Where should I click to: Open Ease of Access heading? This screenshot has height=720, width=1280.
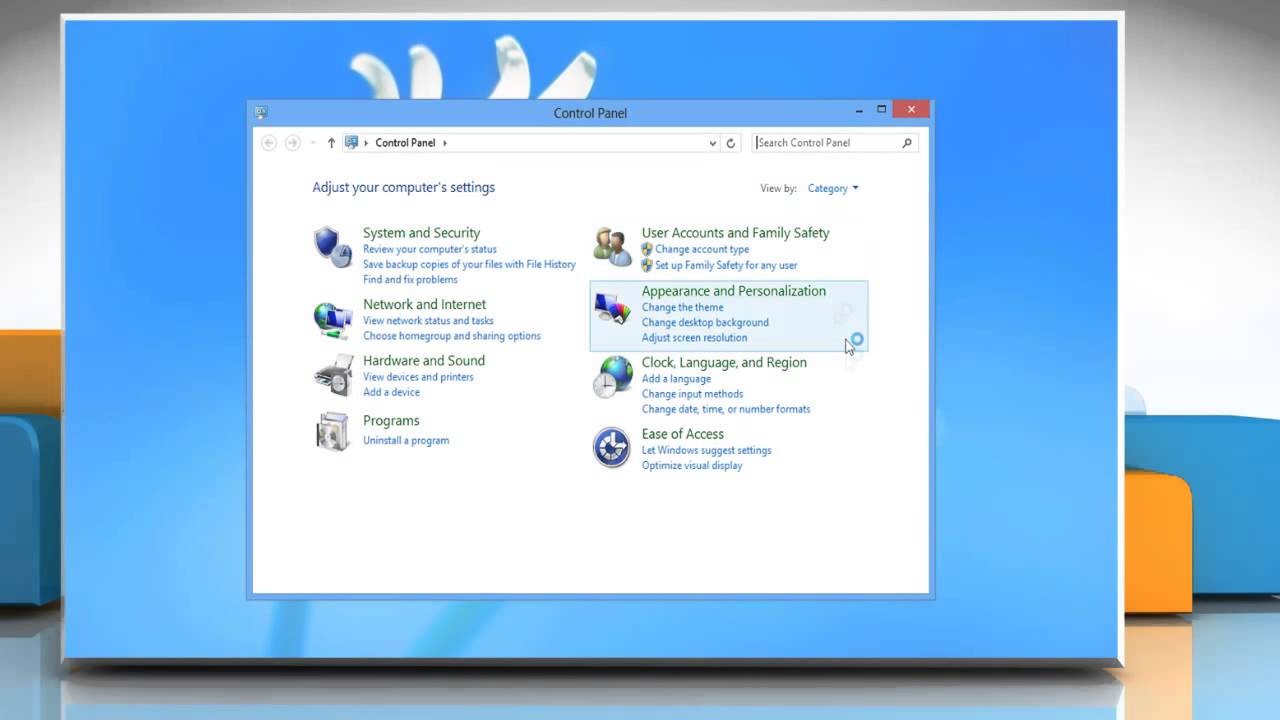(682, 434)
